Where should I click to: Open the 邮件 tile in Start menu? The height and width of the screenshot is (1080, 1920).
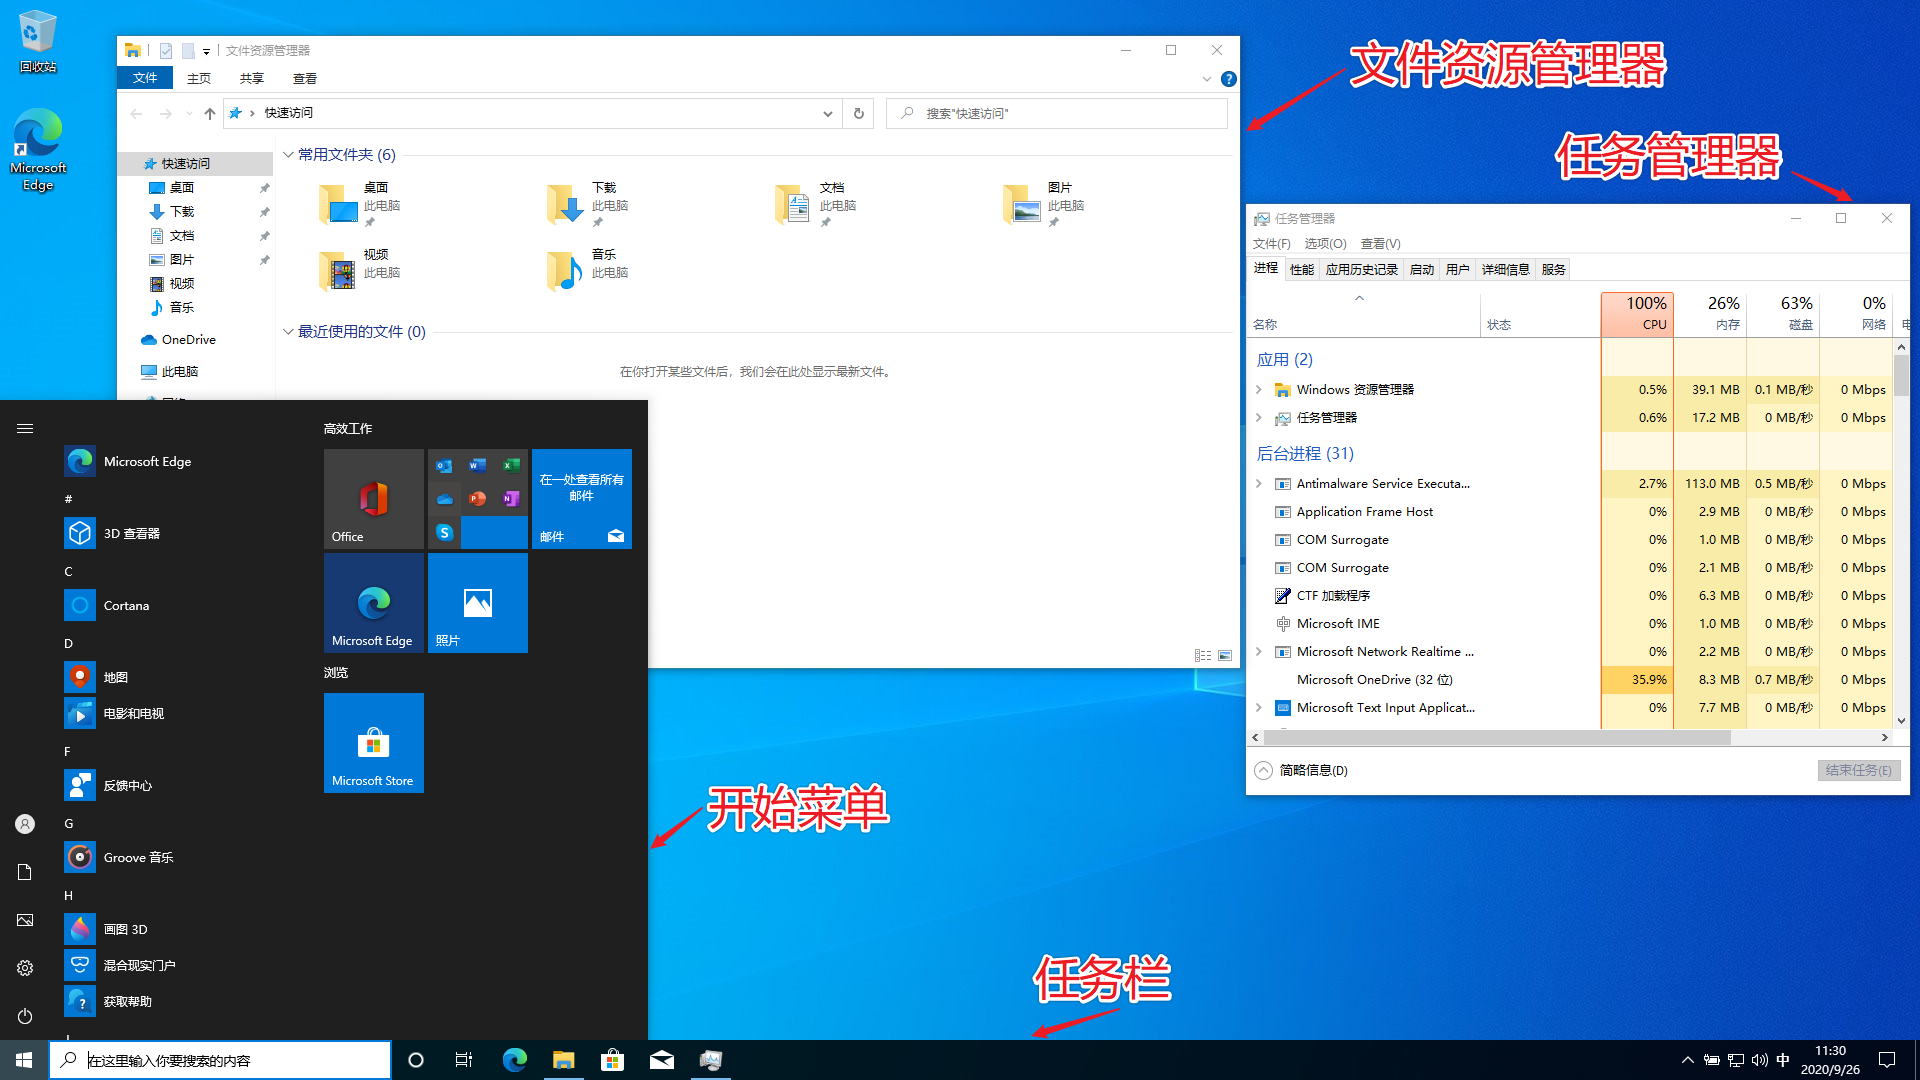(x=582, y=499)
